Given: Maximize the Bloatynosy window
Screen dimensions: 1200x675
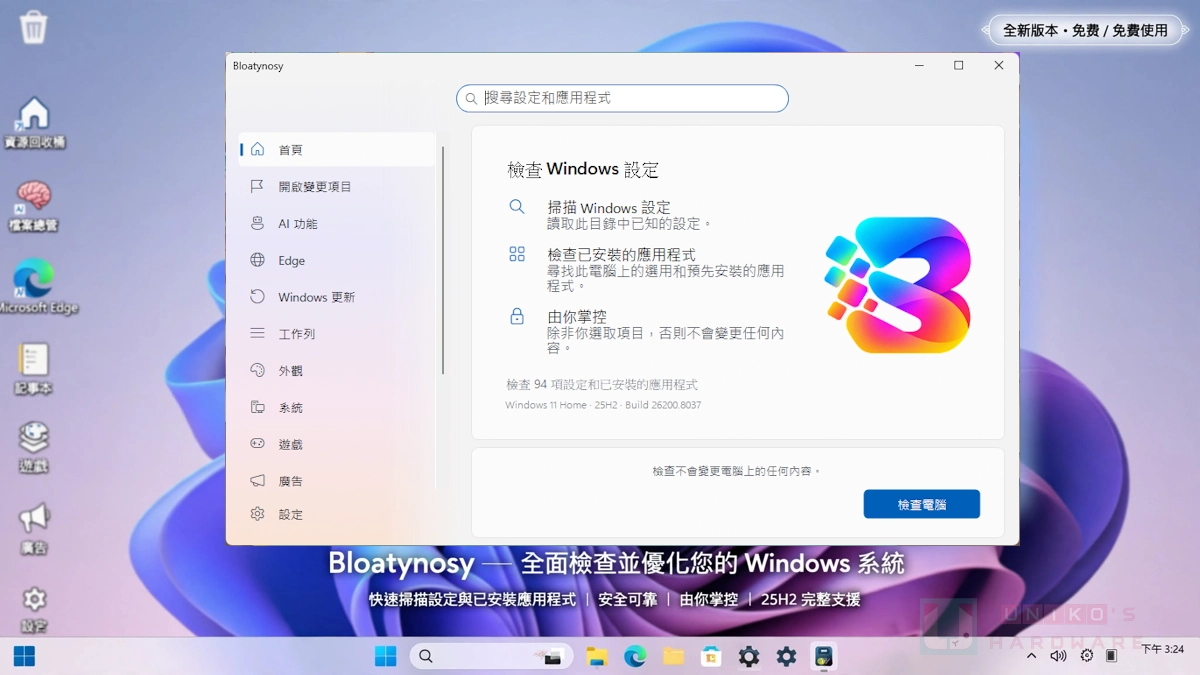Looking at the screenshot, I should point(958,66).
